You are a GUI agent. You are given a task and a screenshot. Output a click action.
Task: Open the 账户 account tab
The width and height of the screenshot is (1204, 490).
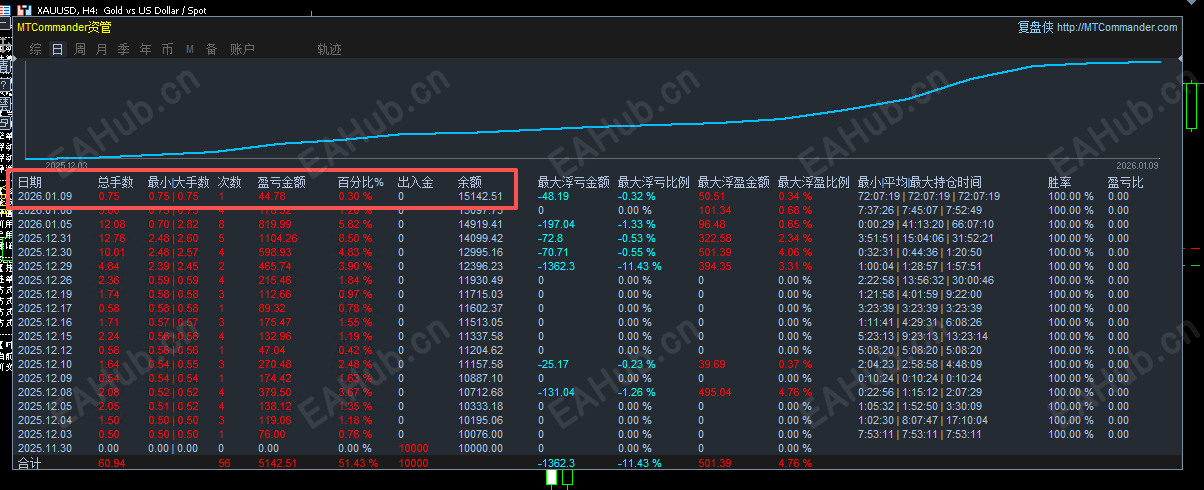click(x=242, y=49)
